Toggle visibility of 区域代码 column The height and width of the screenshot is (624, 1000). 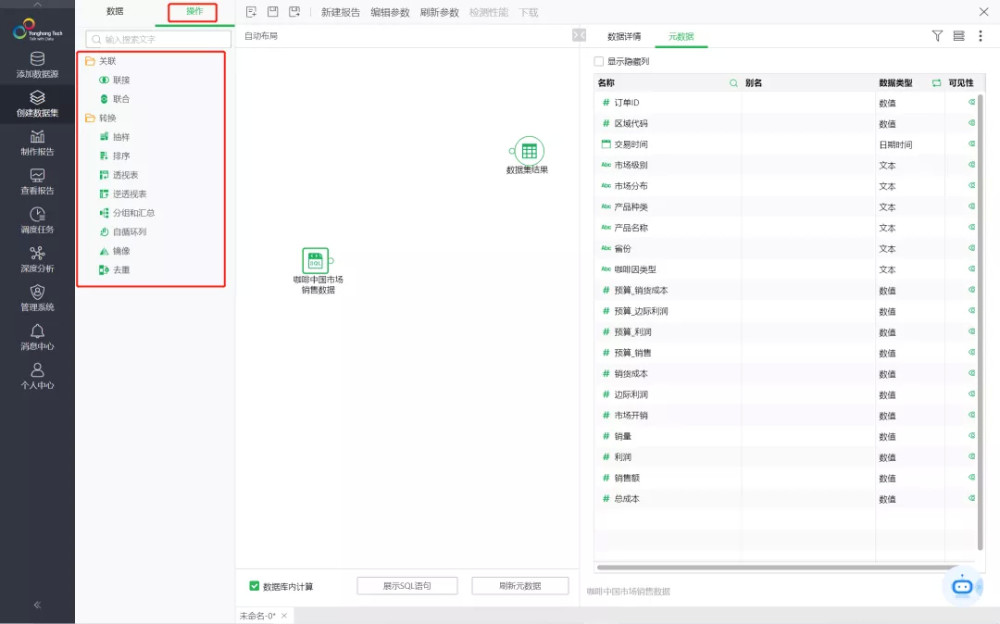(x=971, y=123)
